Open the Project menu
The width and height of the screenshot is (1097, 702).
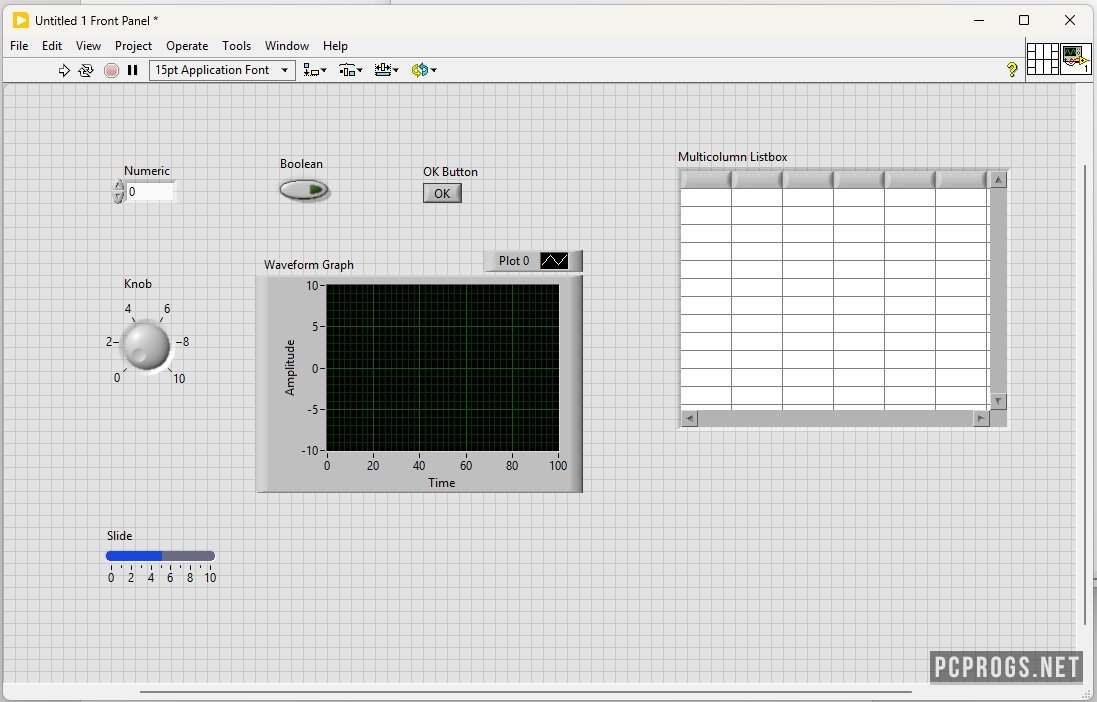click(133, 46)
